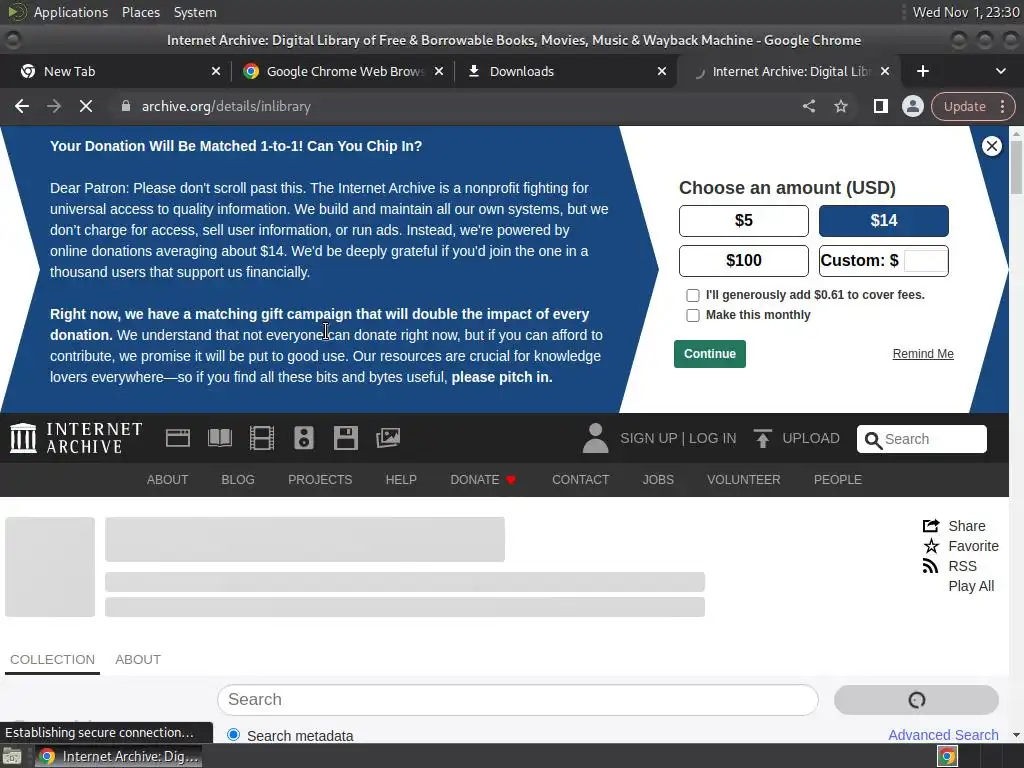Open the JOBS nav link
The width and height of the screenshot is (1024, 768).
point(658,479)
